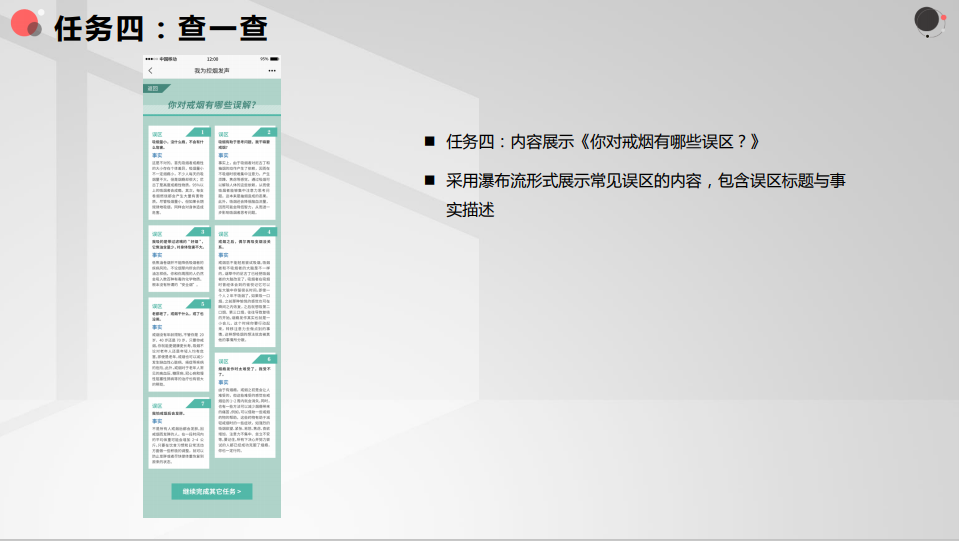This screenshot has width=959, height=541.
Task: Open misconception card number 7
Action: [179, 433]
